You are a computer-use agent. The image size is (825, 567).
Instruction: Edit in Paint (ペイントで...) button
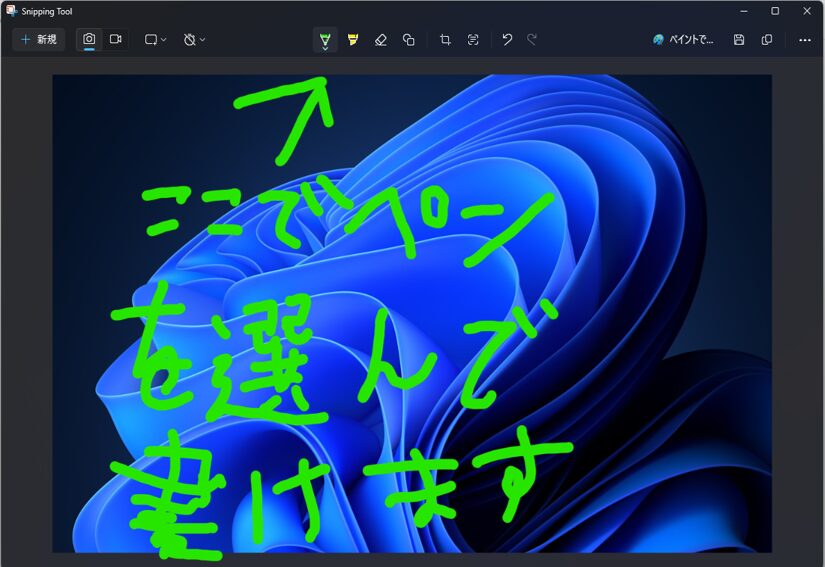683,39
